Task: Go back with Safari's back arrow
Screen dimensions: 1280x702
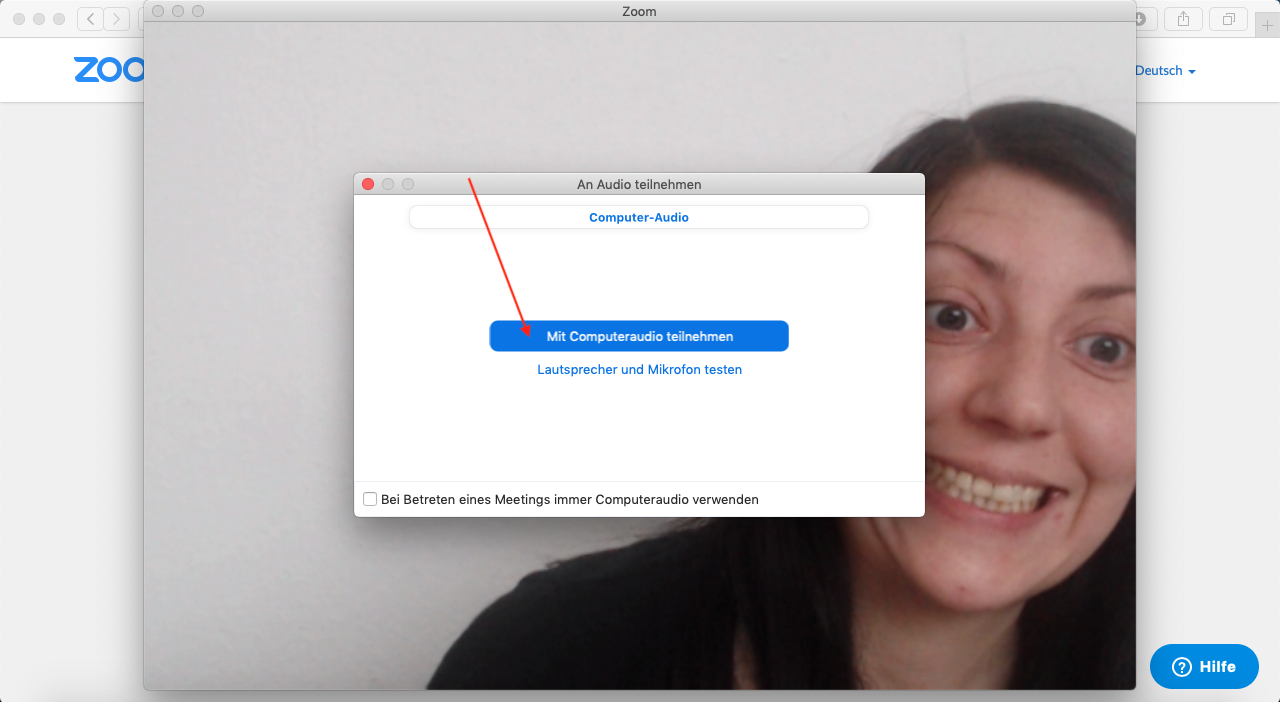Action: click(90, 19)
